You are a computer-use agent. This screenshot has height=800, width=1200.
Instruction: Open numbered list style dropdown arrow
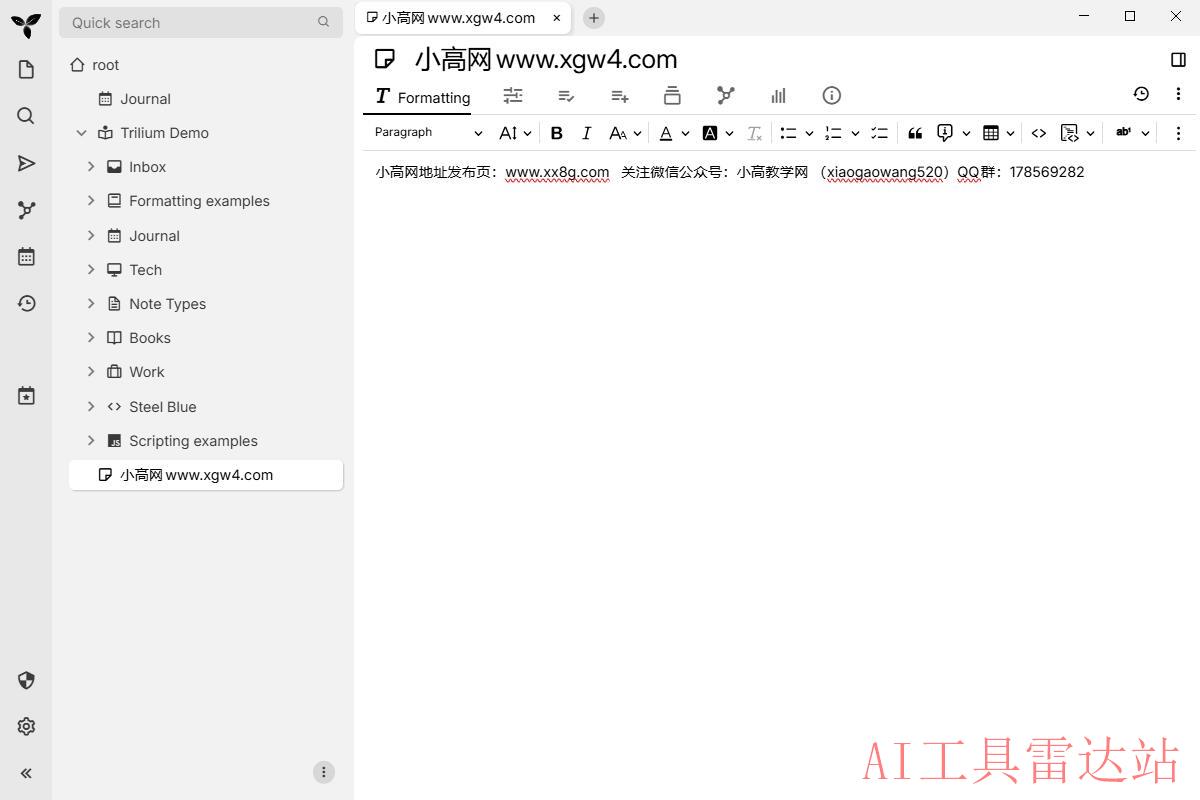855,133
